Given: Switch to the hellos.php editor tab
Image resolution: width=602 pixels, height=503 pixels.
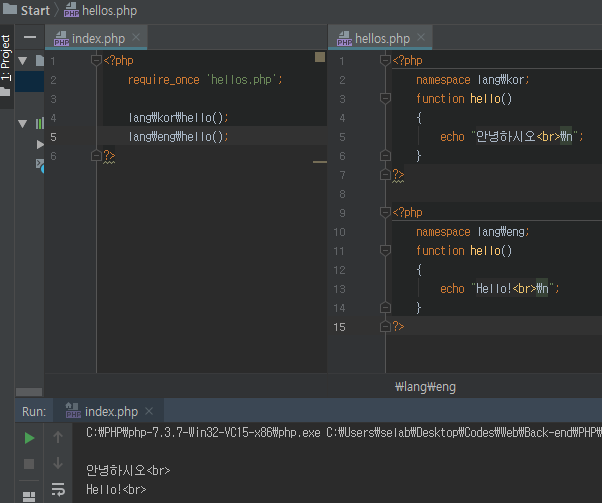Looking at the screenshot, I should (x=381, y=38).
